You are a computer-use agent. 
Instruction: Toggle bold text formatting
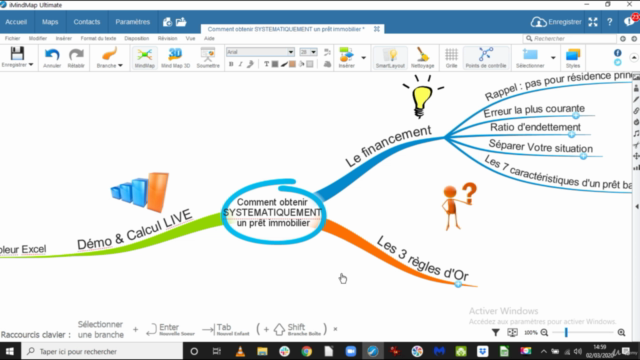(231, 64)
